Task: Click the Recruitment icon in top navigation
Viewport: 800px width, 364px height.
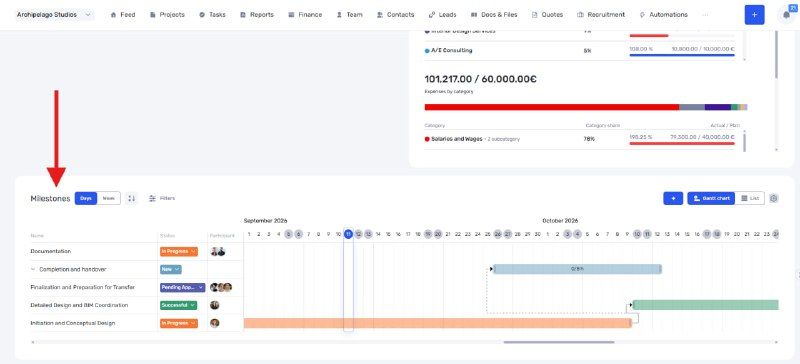Action: click(x=580, y=15)
